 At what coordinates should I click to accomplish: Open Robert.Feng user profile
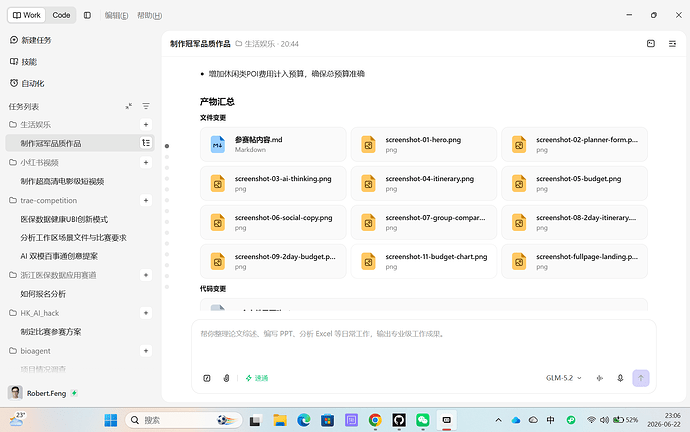coord(42,393)
